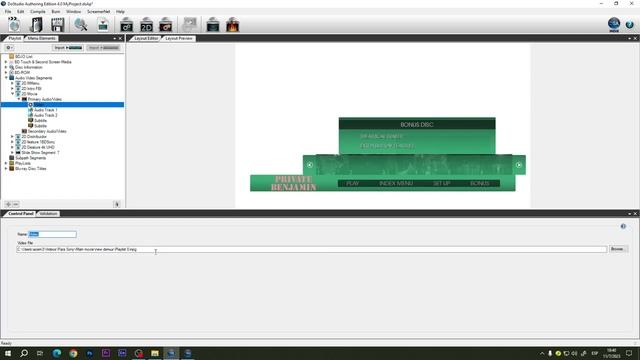Save project with the floppy disk icon

tap(58, 24)
